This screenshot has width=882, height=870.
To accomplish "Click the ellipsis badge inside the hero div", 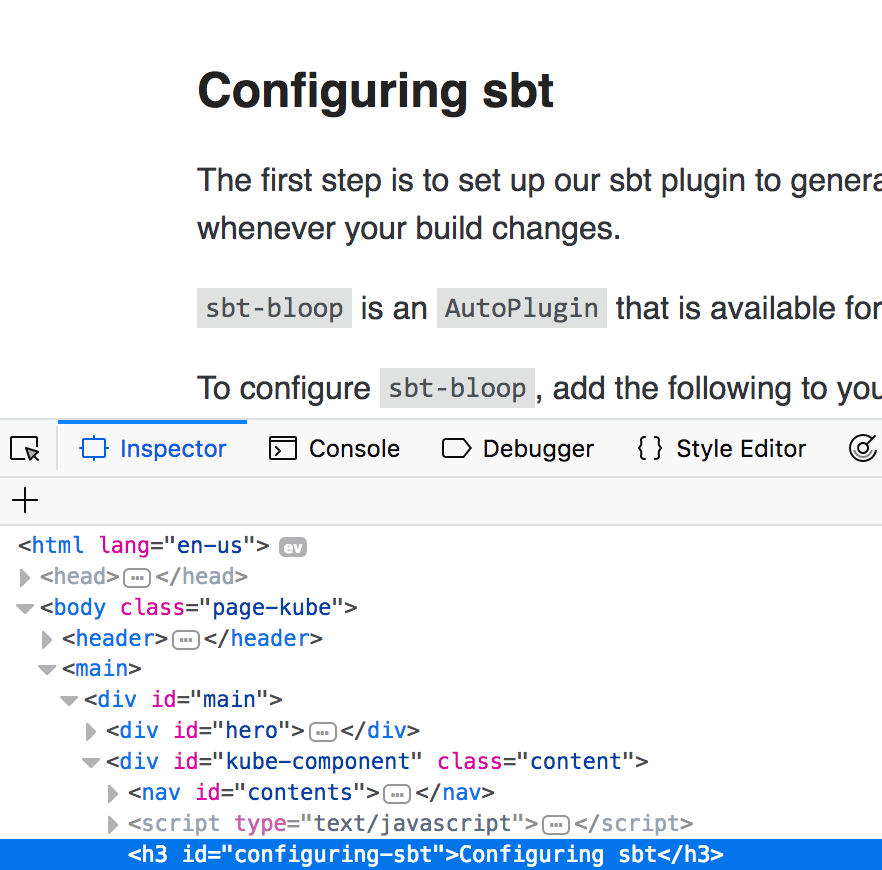I will (322, 732).
